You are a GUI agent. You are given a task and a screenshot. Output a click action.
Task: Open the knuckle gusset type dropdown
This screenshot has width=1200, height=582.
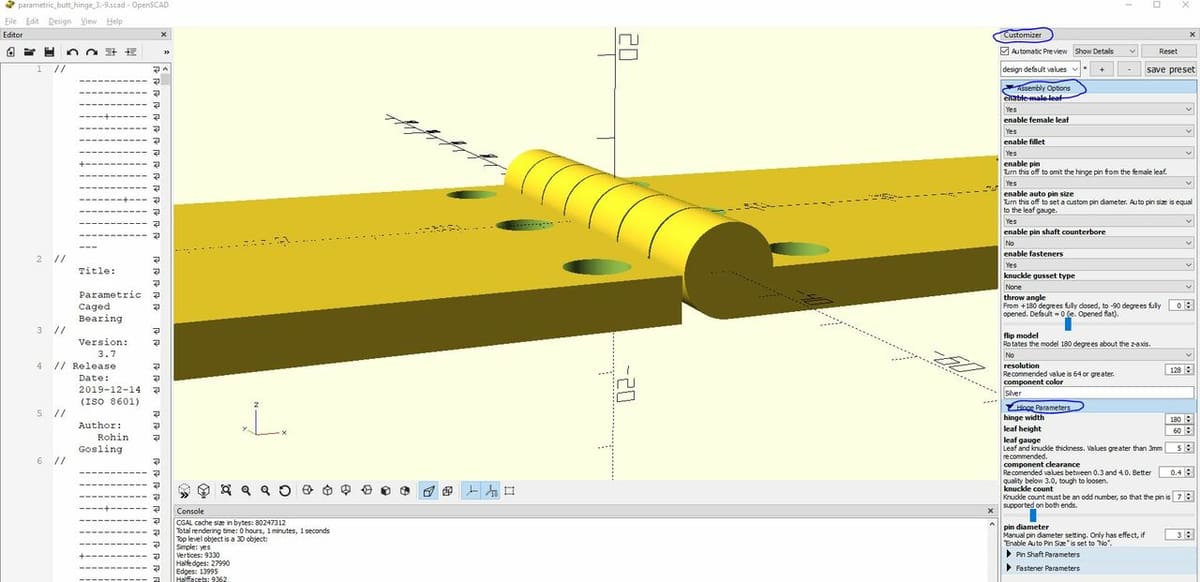(x=1095, y=286)
